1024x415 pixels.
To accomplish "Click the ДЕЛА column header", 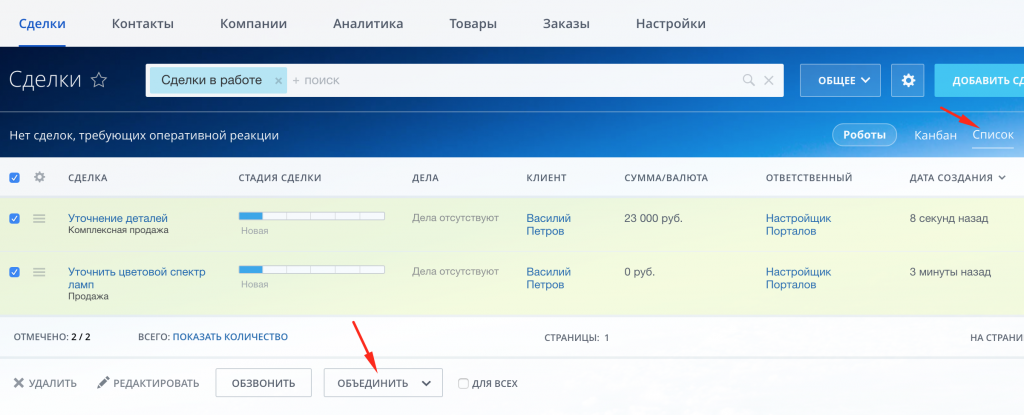I will point(425,178).
